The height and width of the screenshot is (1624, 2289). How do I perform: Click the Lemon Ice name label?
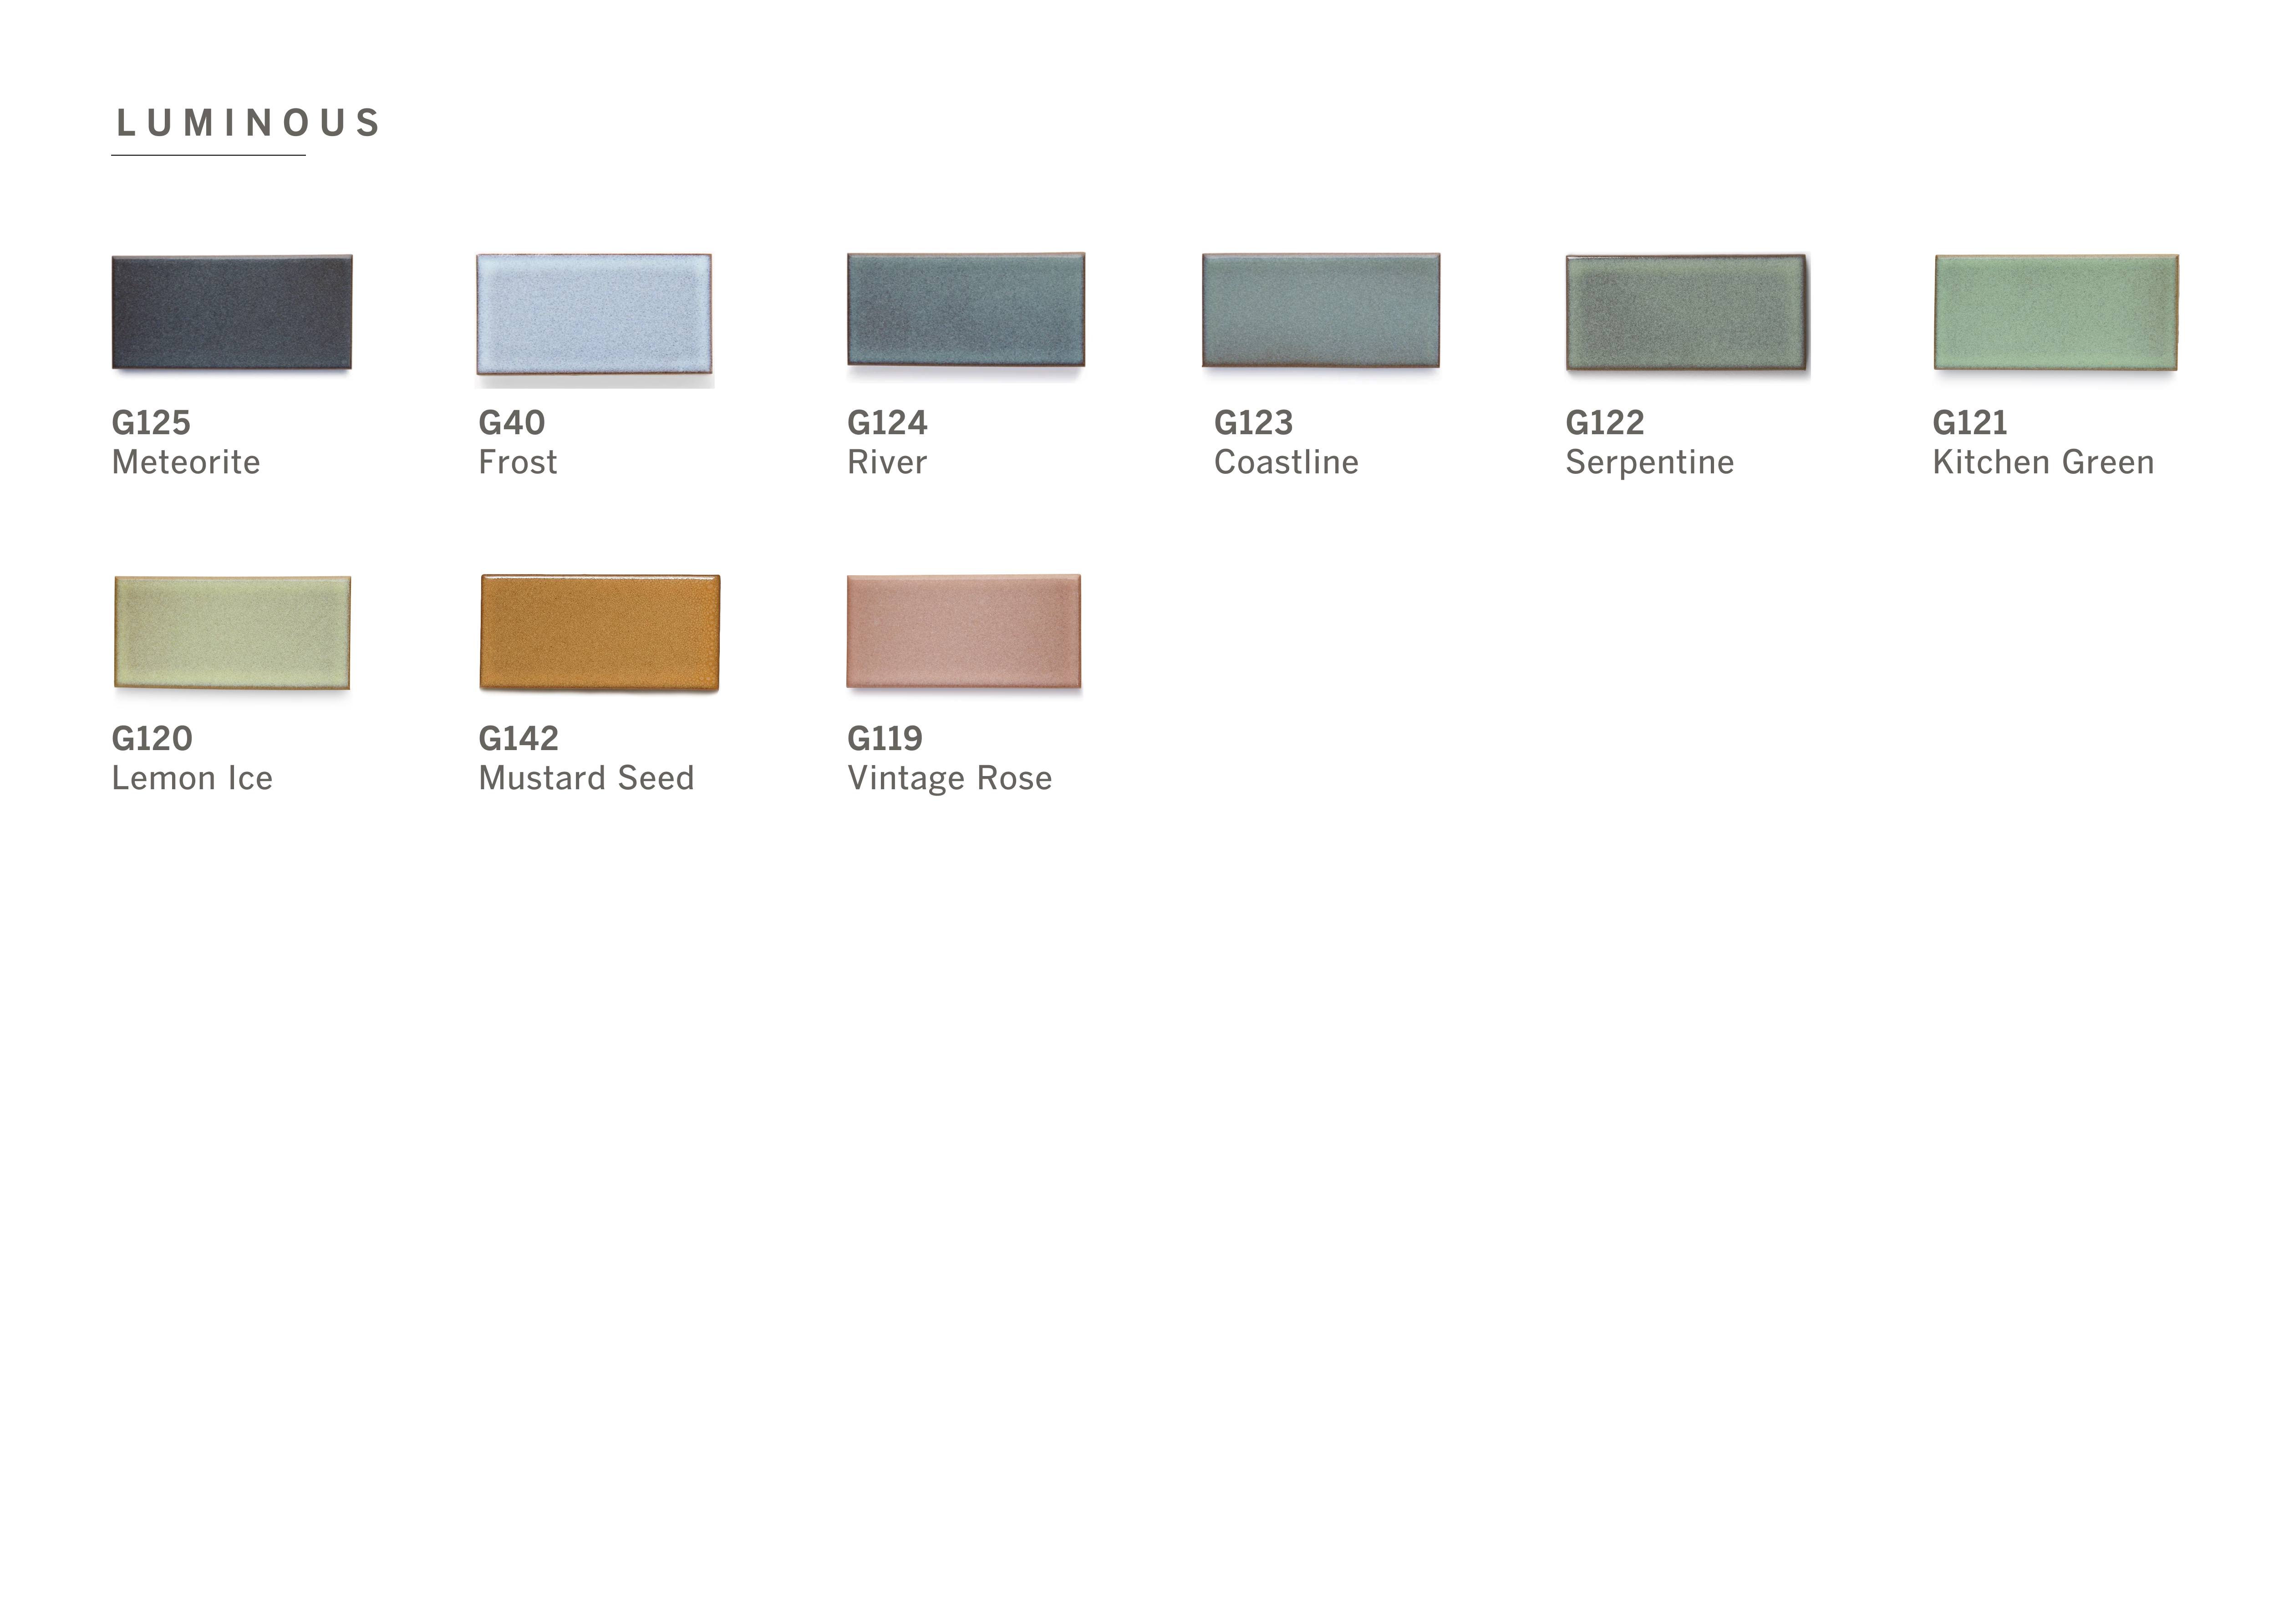coord(192,778)
